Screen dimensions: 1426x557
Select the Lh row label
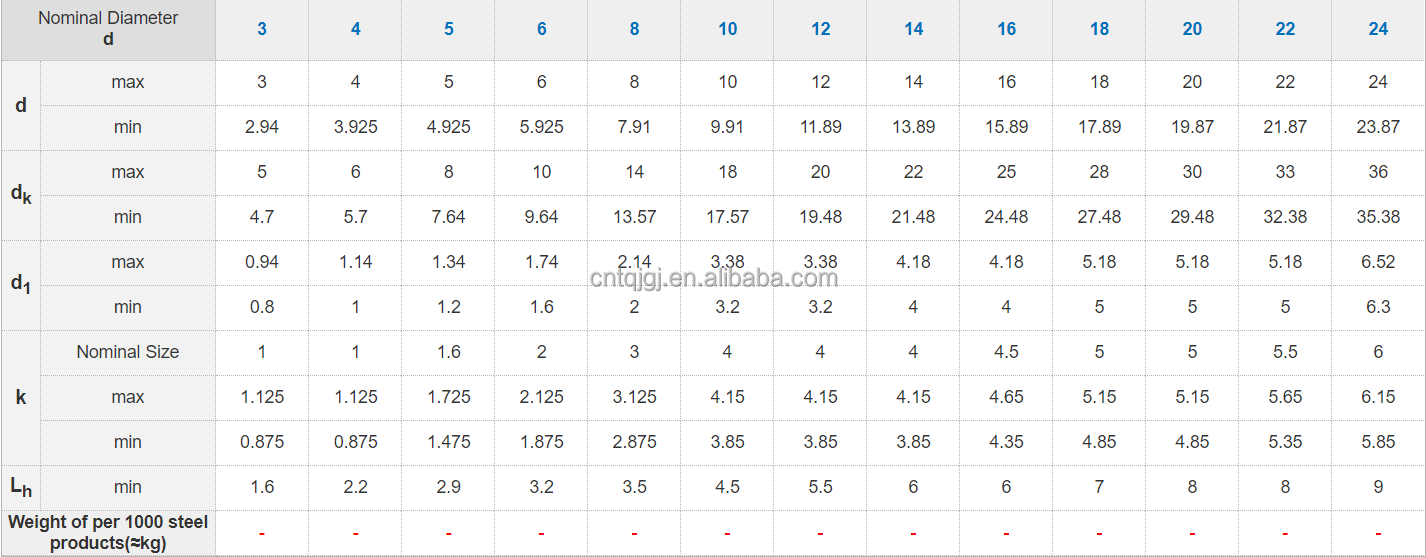coord(21,487)
